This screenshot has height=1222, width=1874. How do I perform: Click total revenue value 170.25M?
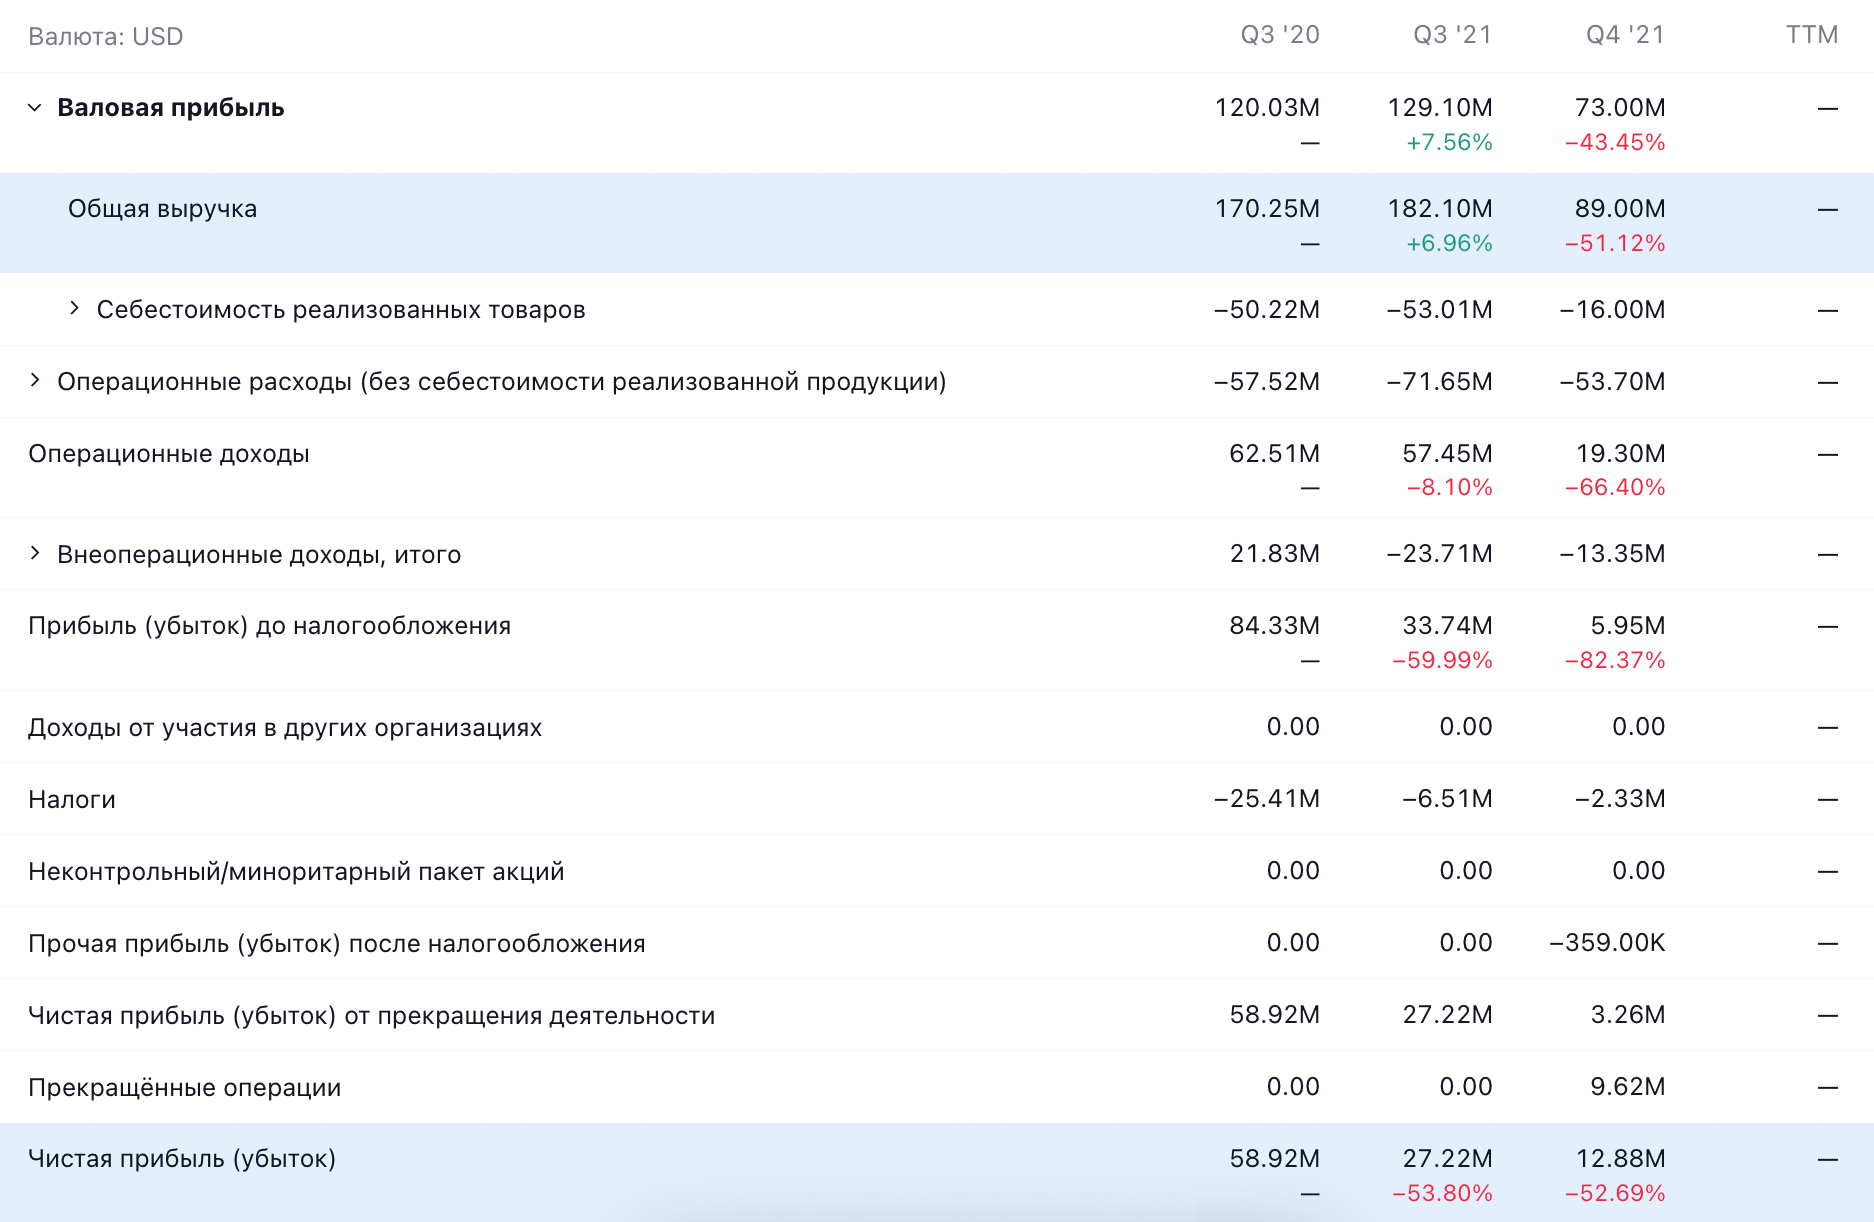1267,209
